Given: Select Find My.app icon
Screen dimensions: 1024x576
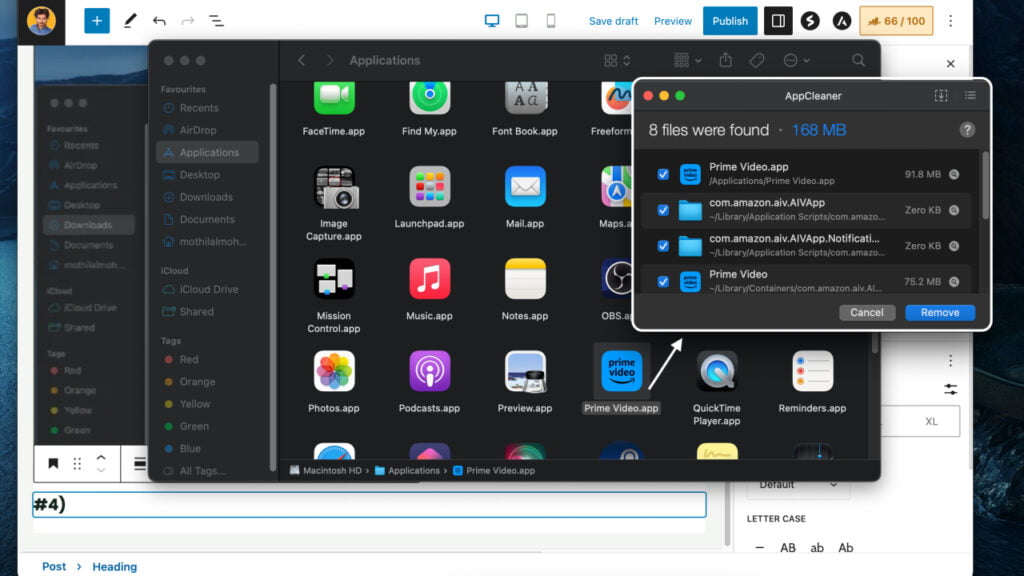Looking at the screenshot, I should point(429,98).
